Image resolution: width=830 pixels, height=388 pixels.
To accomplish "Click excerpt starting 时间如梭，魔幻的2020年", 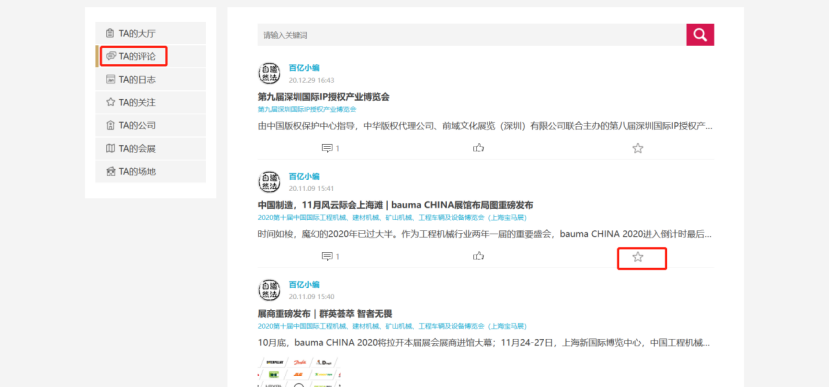I will coord(485,234).
